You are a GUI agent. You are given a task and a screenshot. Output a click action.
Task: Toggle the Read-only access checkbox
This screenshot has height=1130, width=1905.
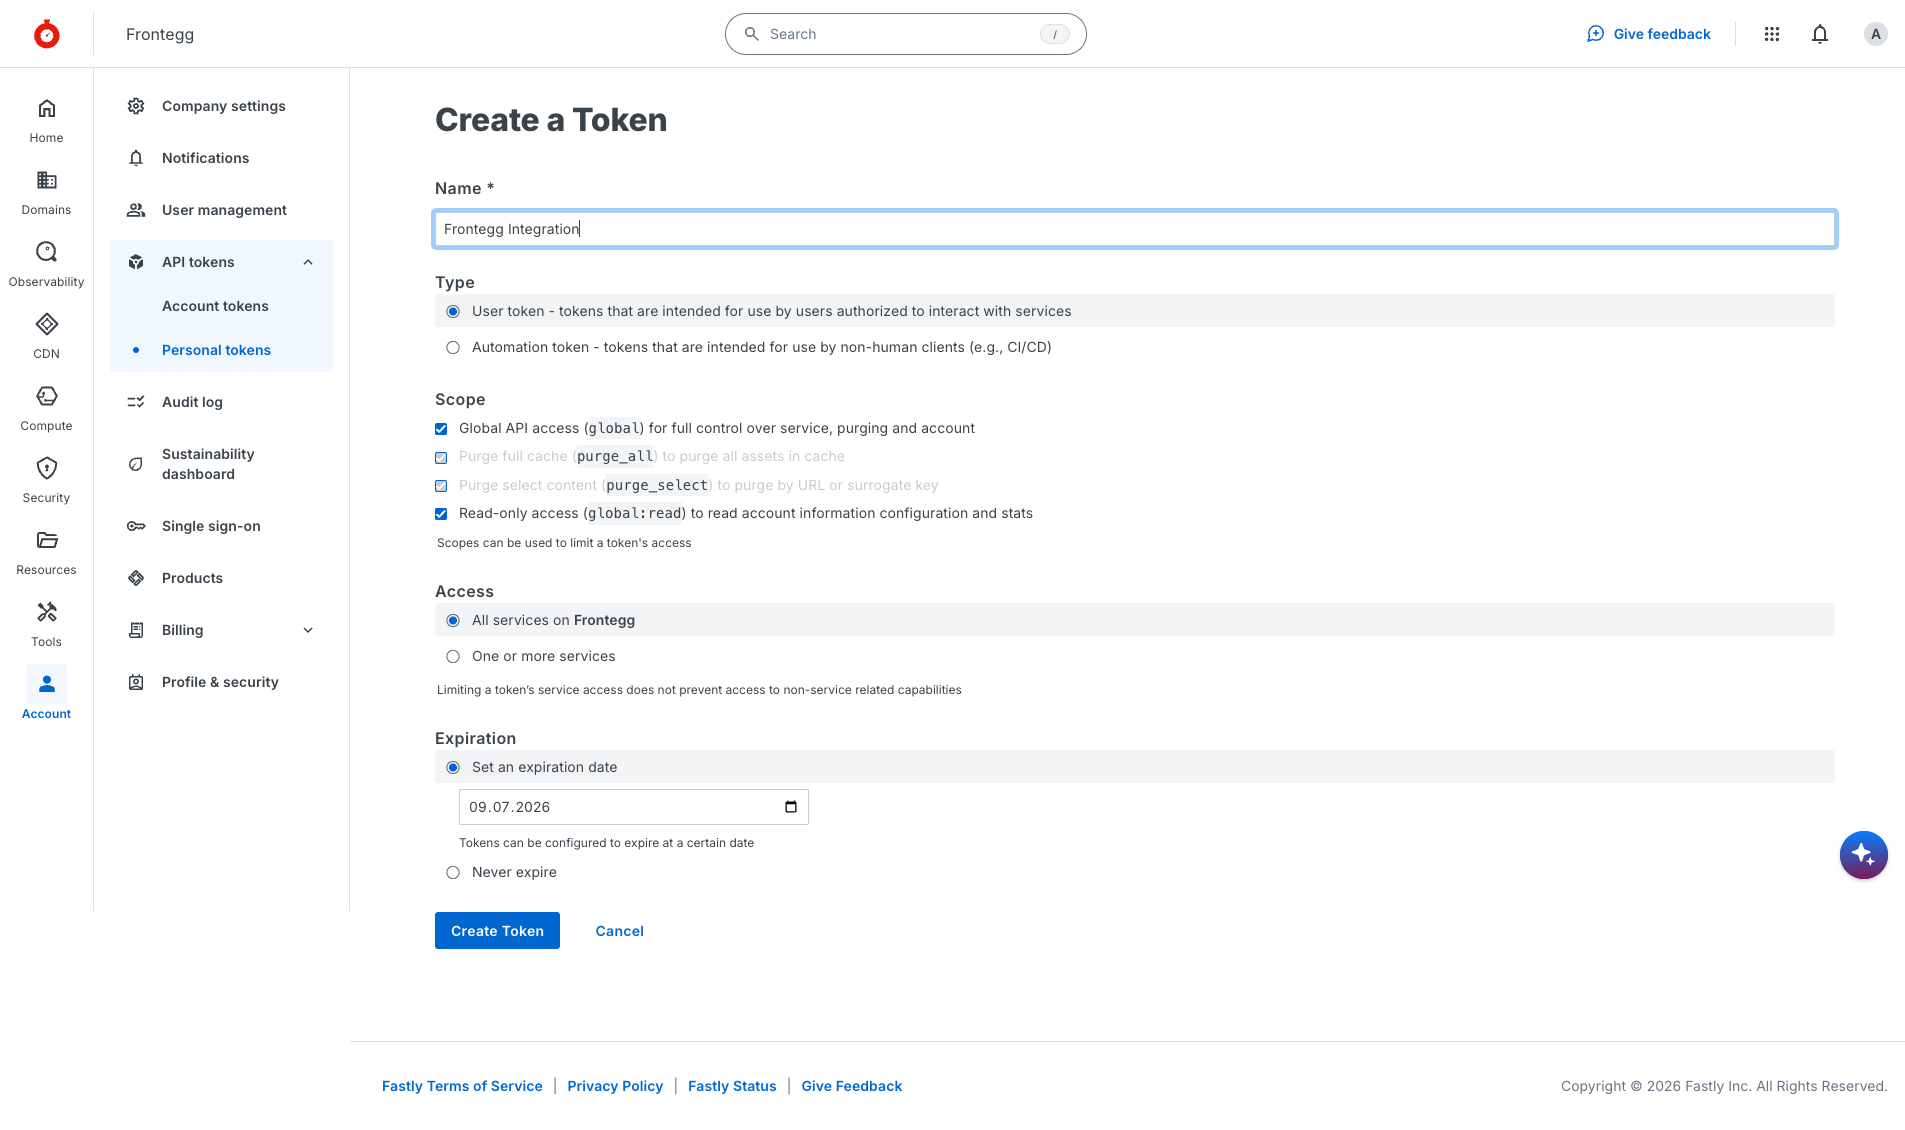click(x=441, y=514)
